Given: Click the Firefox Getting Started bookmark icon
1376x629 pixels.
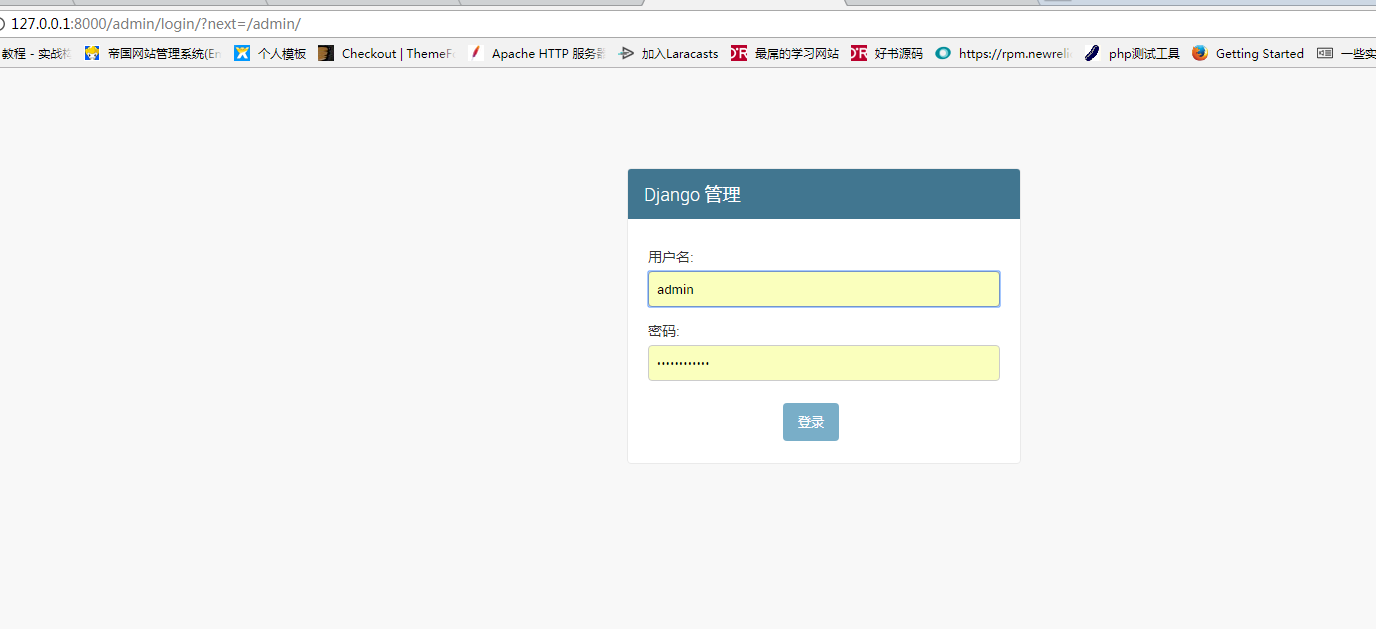Looking at the screenshot, I should pyautogui.click(x=1200, y=54).
